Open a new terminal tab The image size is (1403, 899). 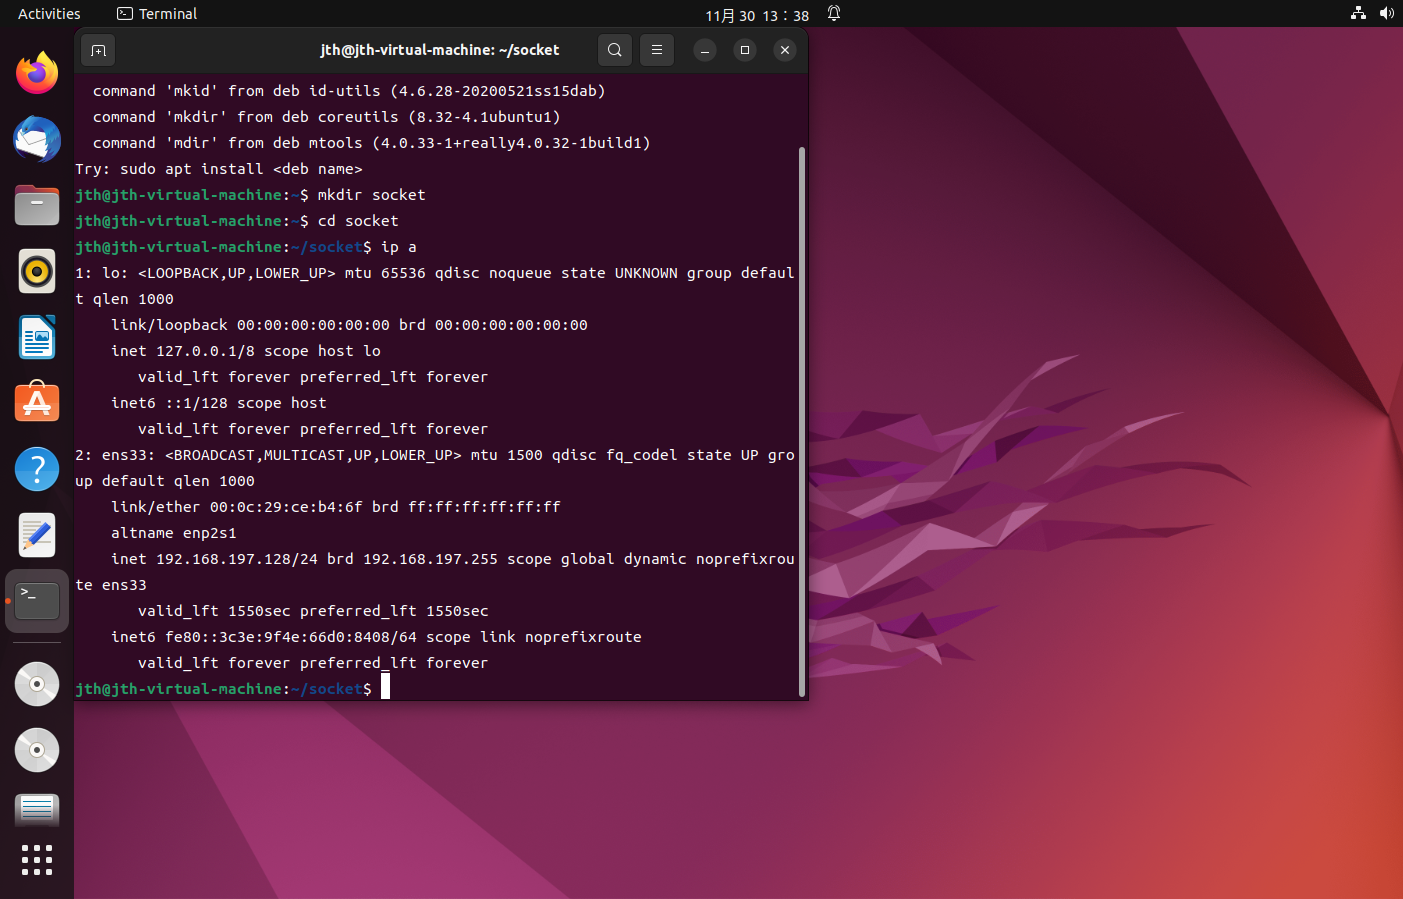(98, 50)
